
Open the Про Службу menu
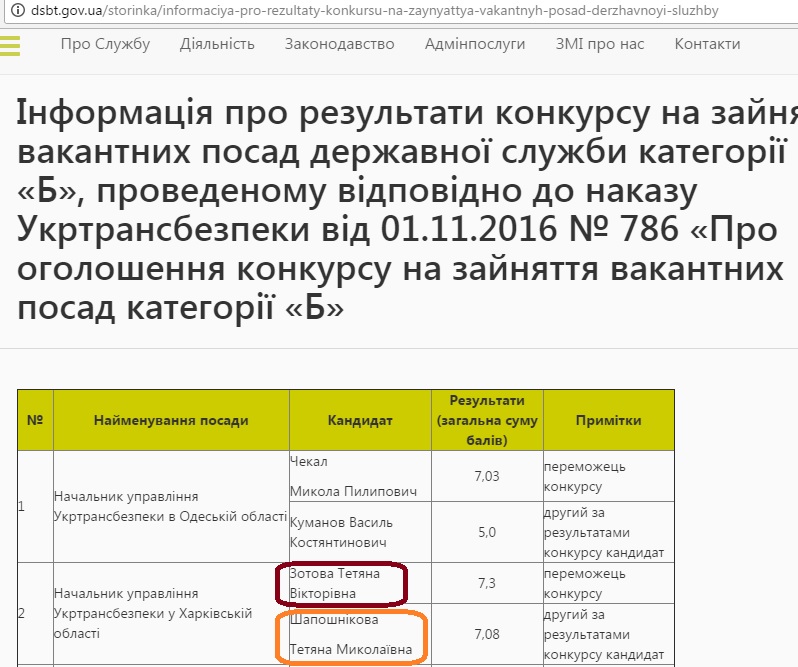(x=105, y=44)
